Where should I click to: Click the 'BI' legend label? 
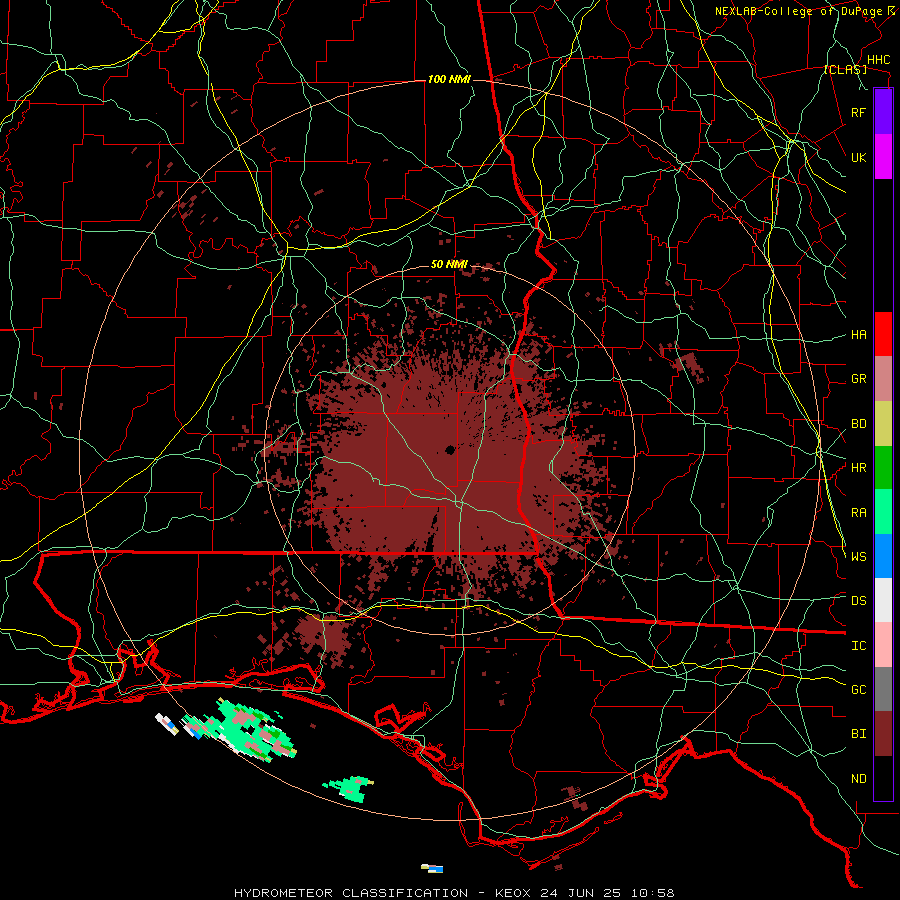pos(858,734)
